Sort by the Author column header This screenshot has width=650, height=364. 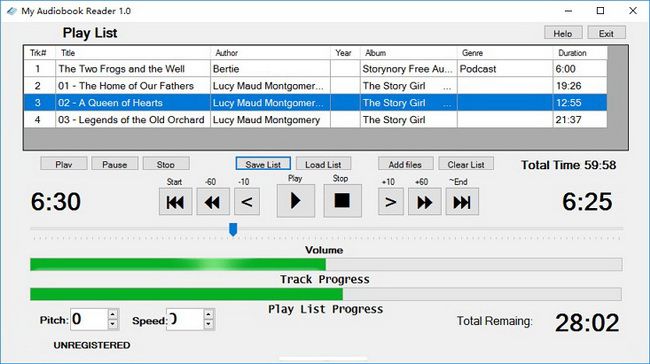coord(270,53)
